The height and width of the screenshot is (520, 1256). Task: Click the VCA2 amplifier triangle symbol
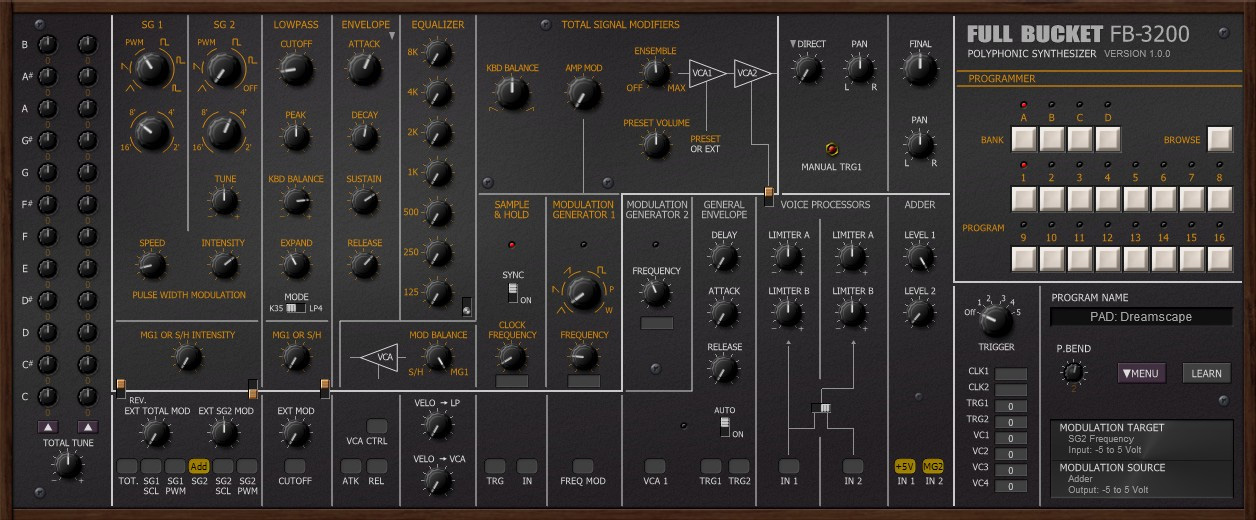[751, 72]
